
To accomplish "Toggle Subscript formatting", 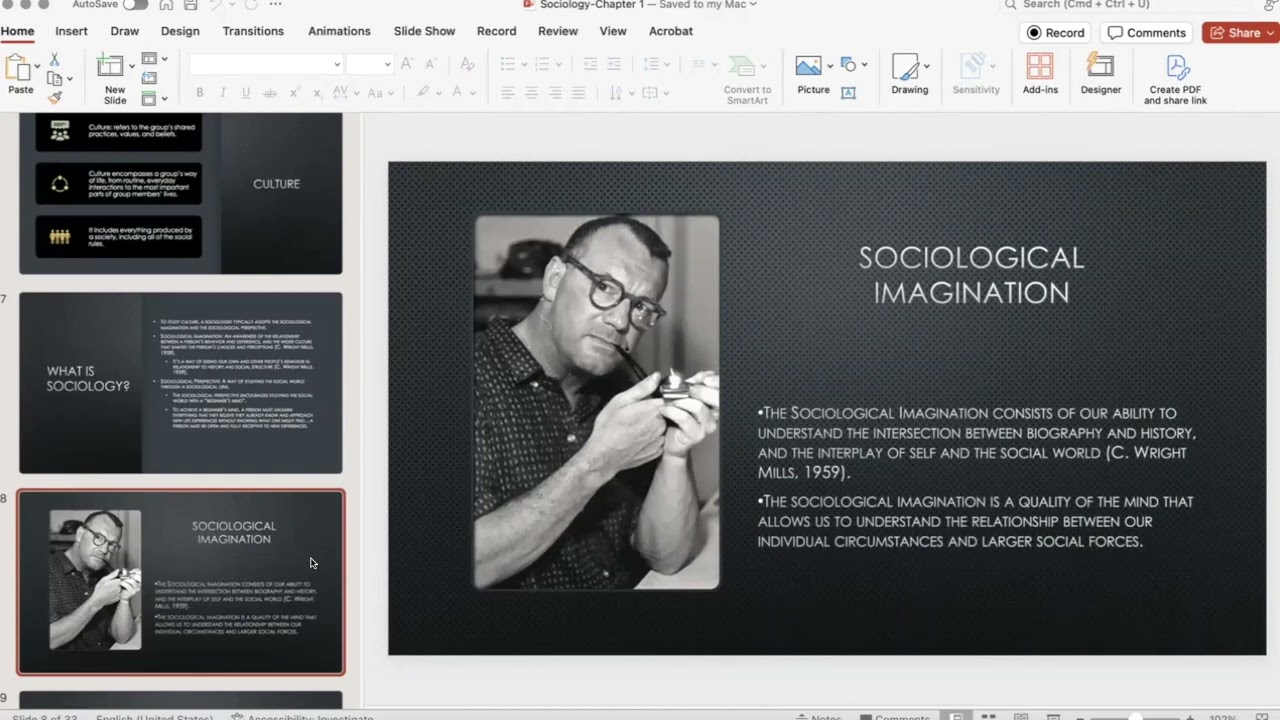I will (x=317, y=93).
